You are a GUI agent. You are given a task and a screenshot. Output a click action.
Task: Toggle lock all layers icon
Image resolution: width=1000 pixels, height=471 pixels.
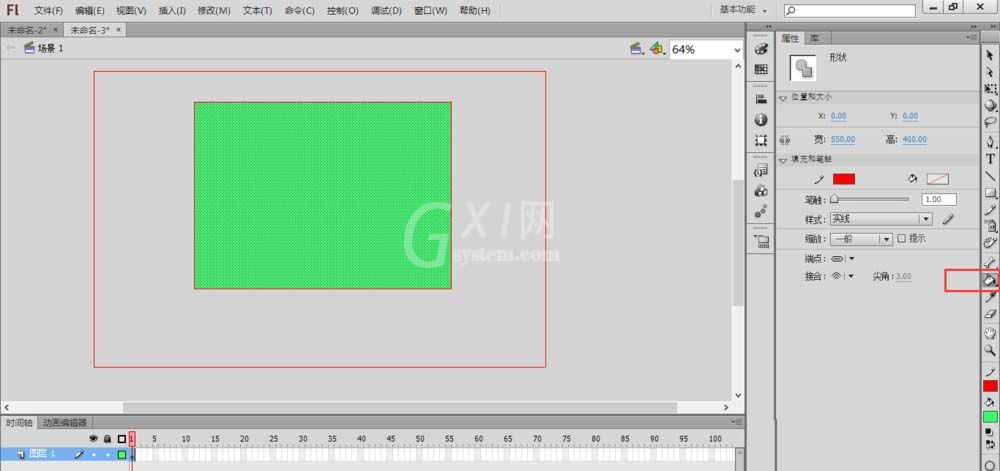[107, 438]
